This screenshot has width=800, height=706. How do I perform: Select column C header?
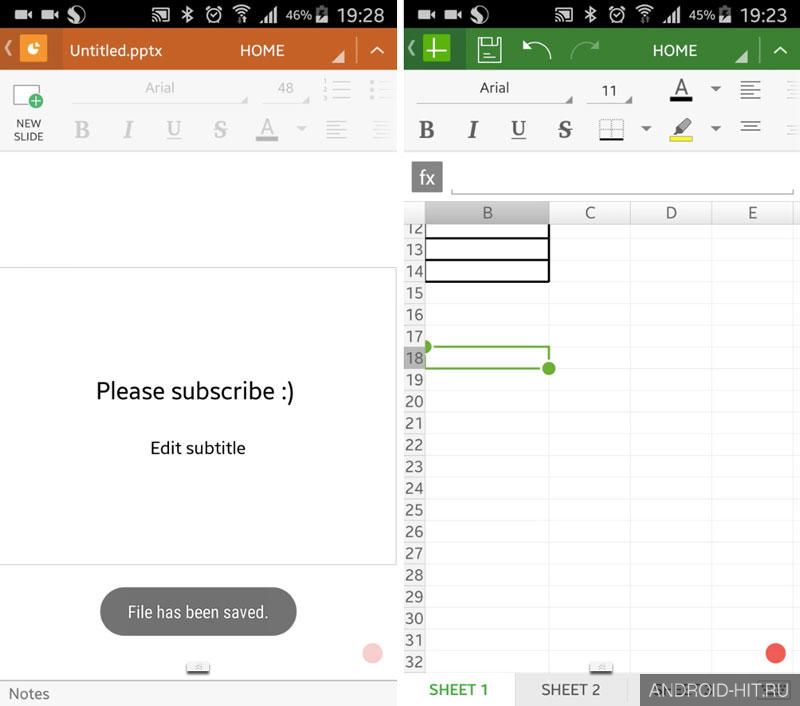pyautogui.click(x=590, y=213)
